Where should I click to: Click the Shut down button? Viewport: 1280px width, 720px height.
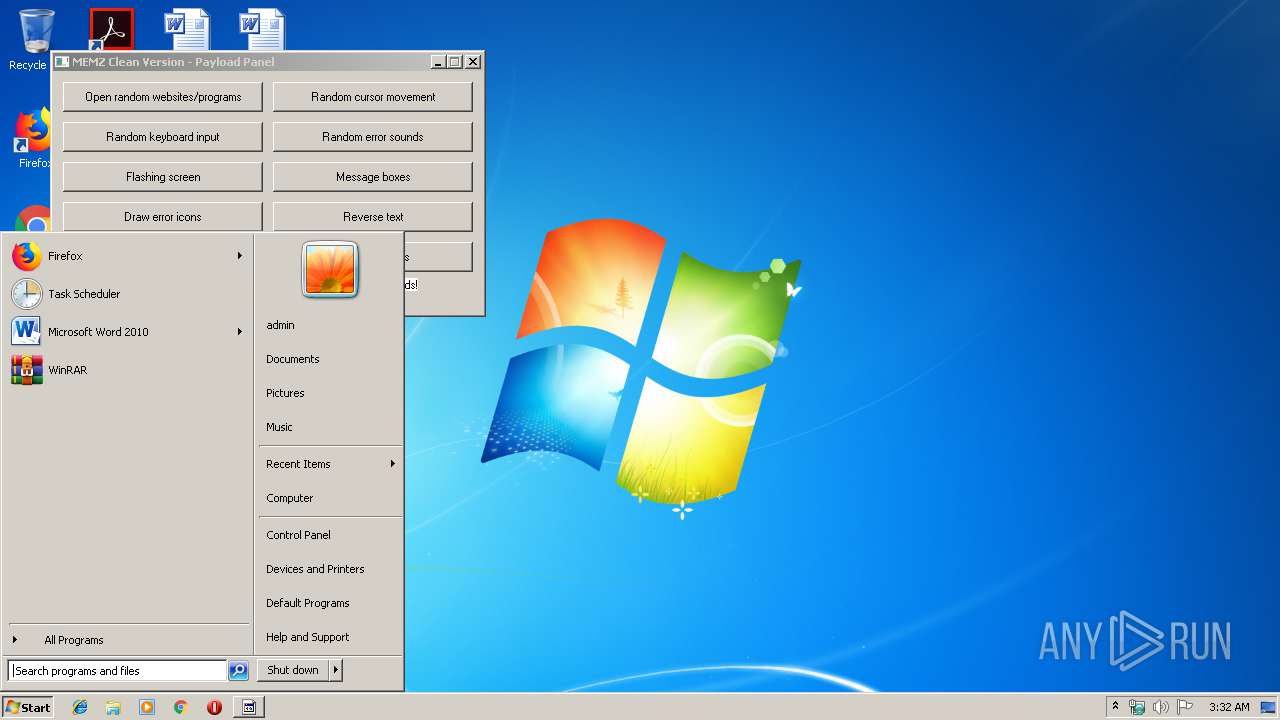coord(293,670)
